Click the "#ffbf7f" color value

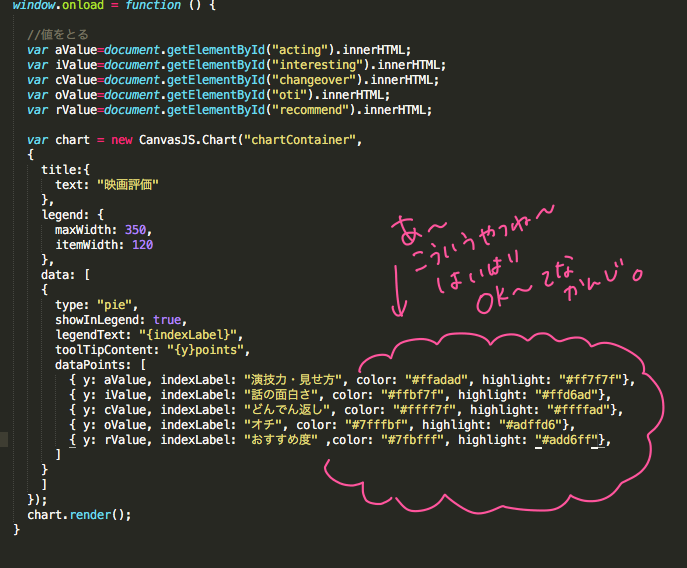click(412, 394)
